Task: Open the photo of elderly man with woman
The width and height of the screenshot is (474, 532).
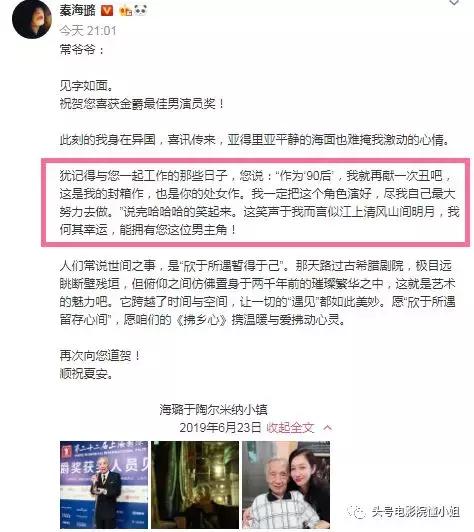Action: (286, 484)
